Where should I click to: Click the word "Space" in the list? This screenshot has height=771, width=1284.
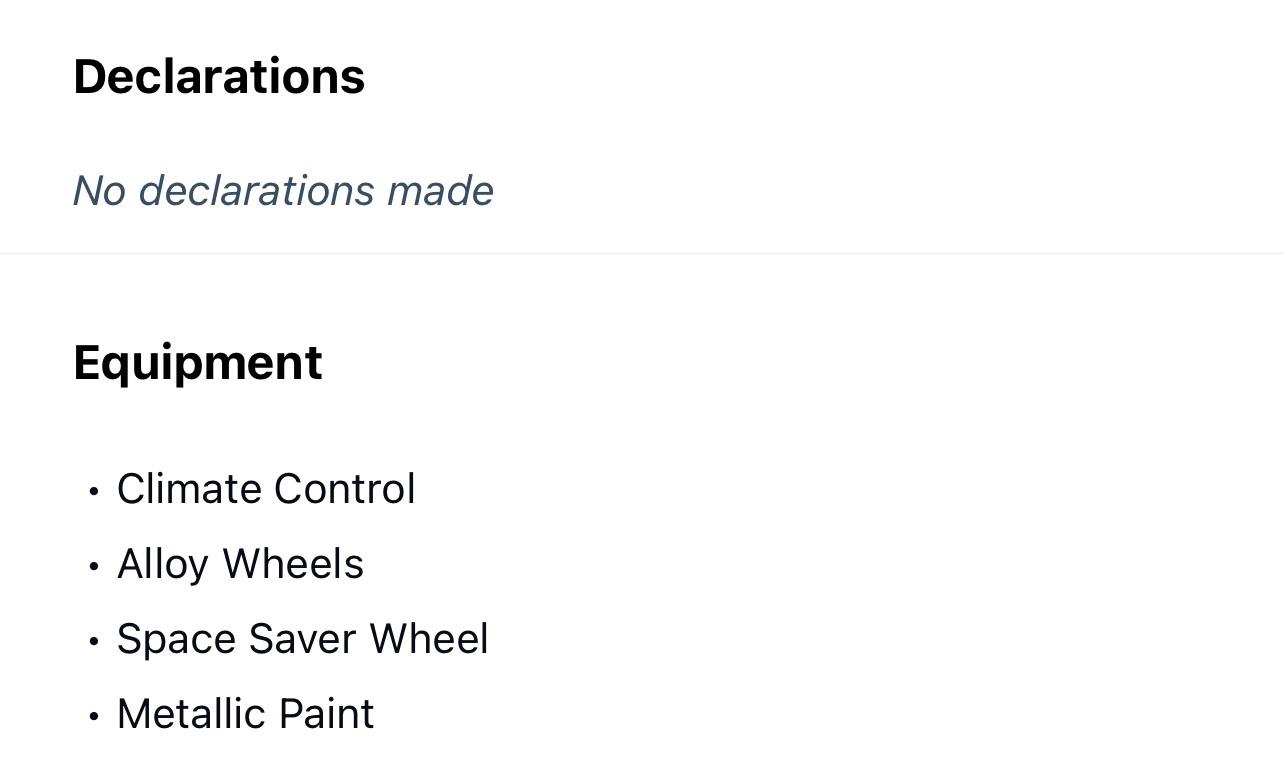[177, 639]
